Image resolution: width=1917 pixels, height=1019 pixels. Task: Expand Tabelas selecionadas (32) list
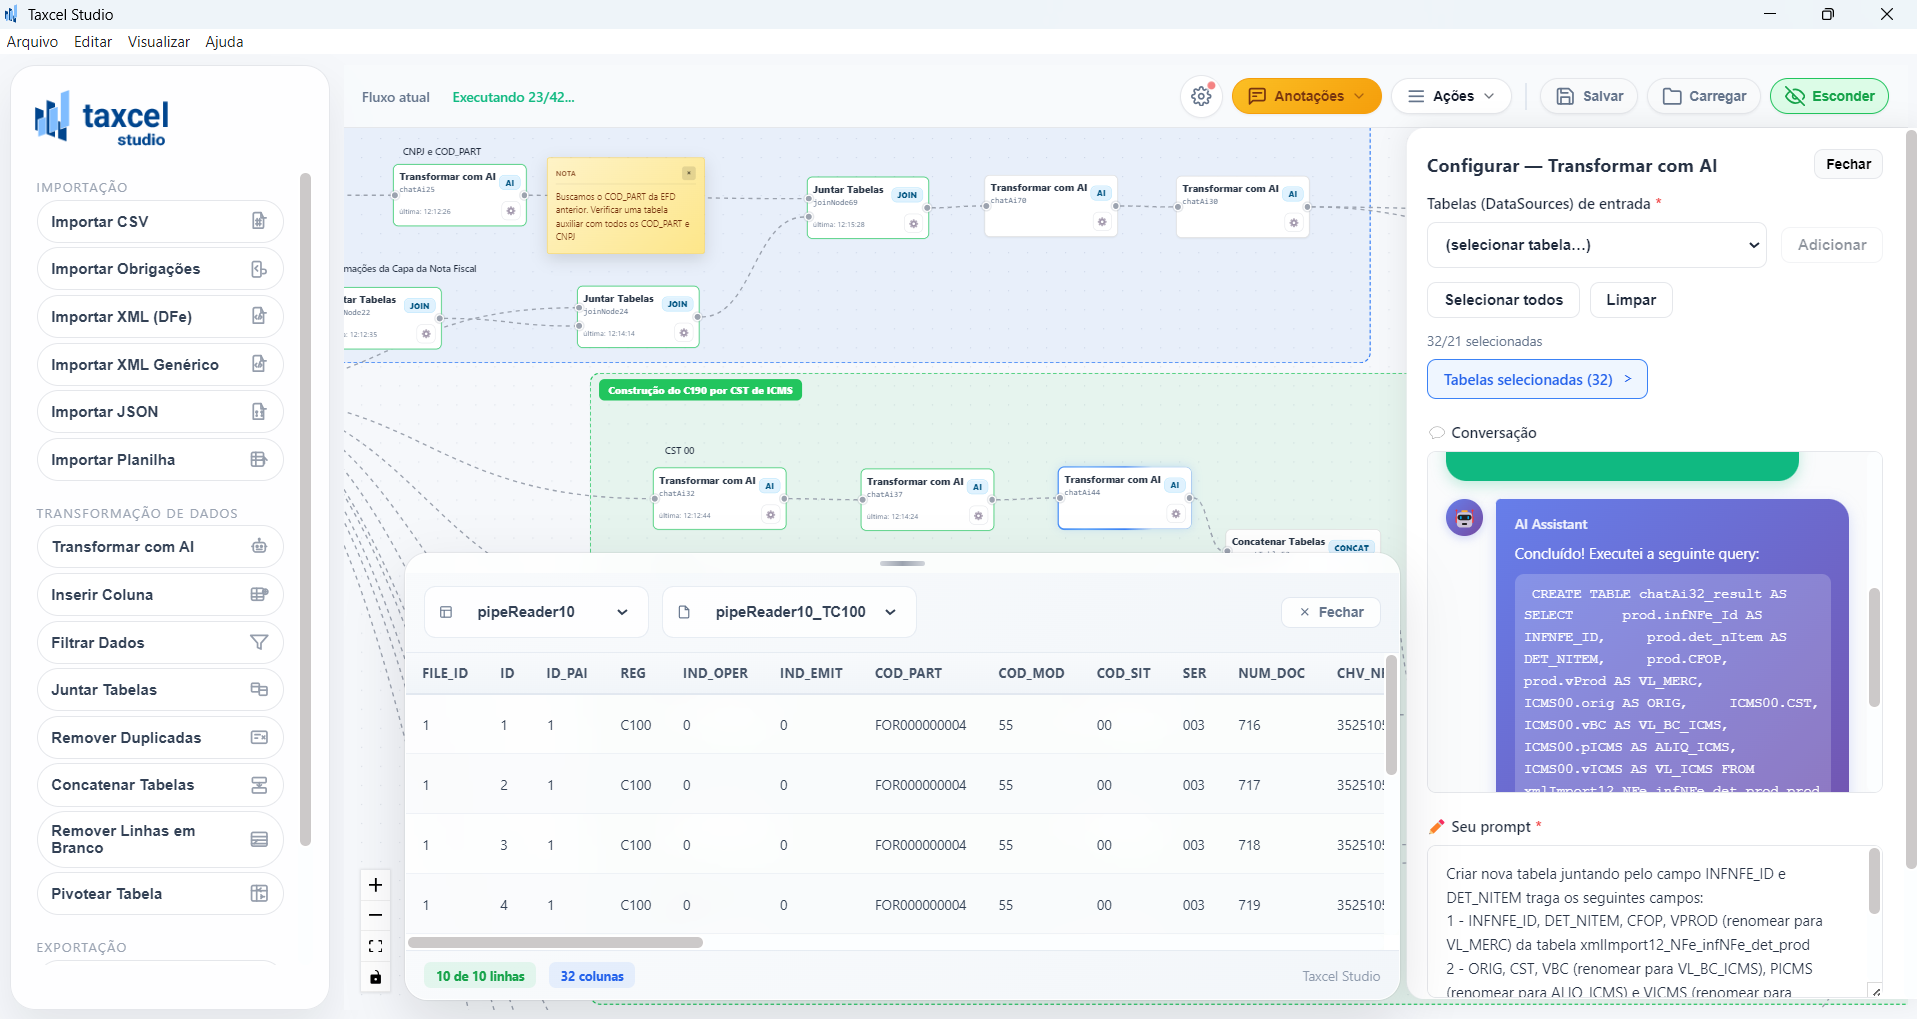[x=1537, y=380]
